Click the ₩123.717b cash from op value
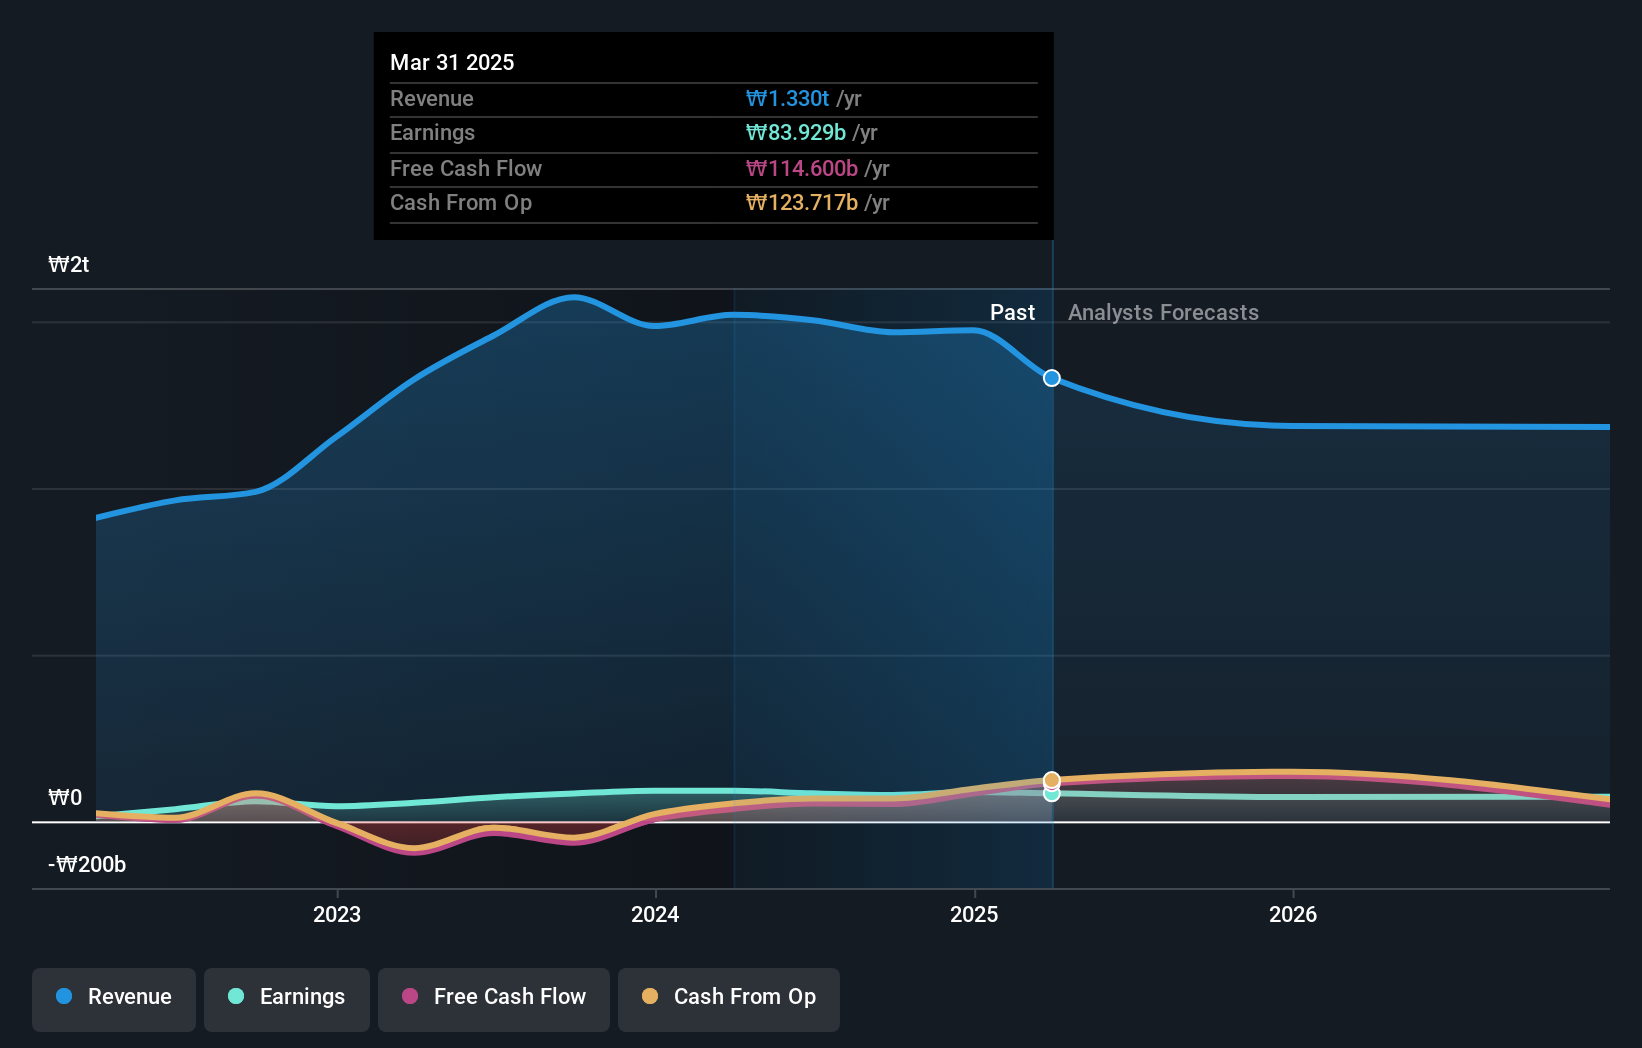The image size is (1642, 1048). (802, 202)
